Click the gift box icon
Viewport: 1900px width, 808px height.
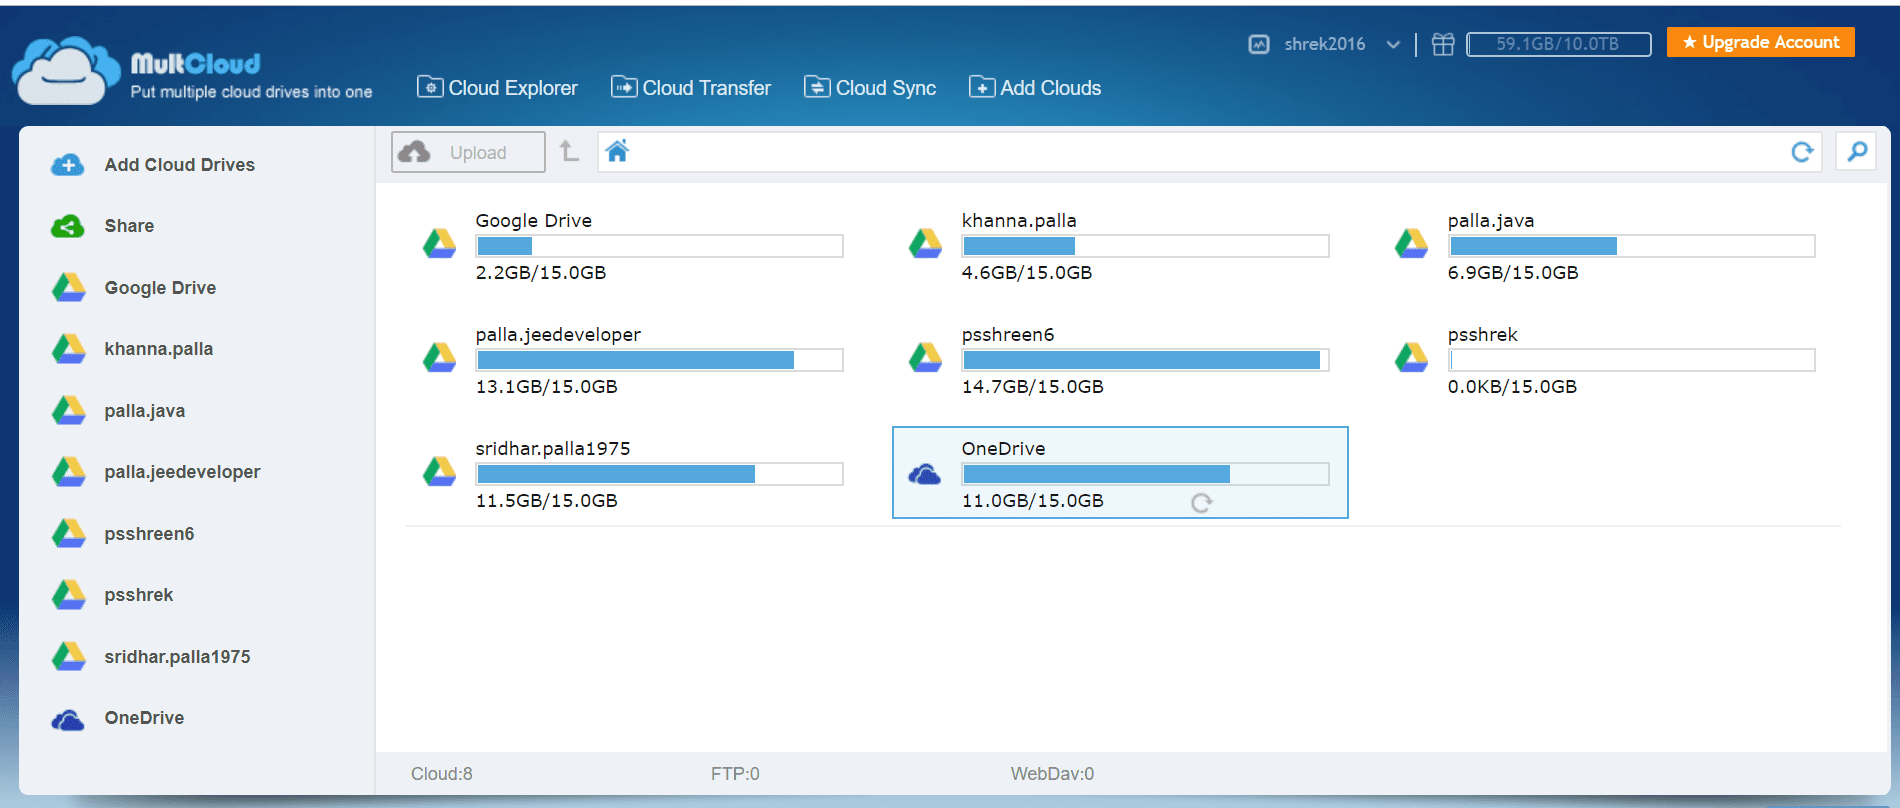(x=1443, y=44)
